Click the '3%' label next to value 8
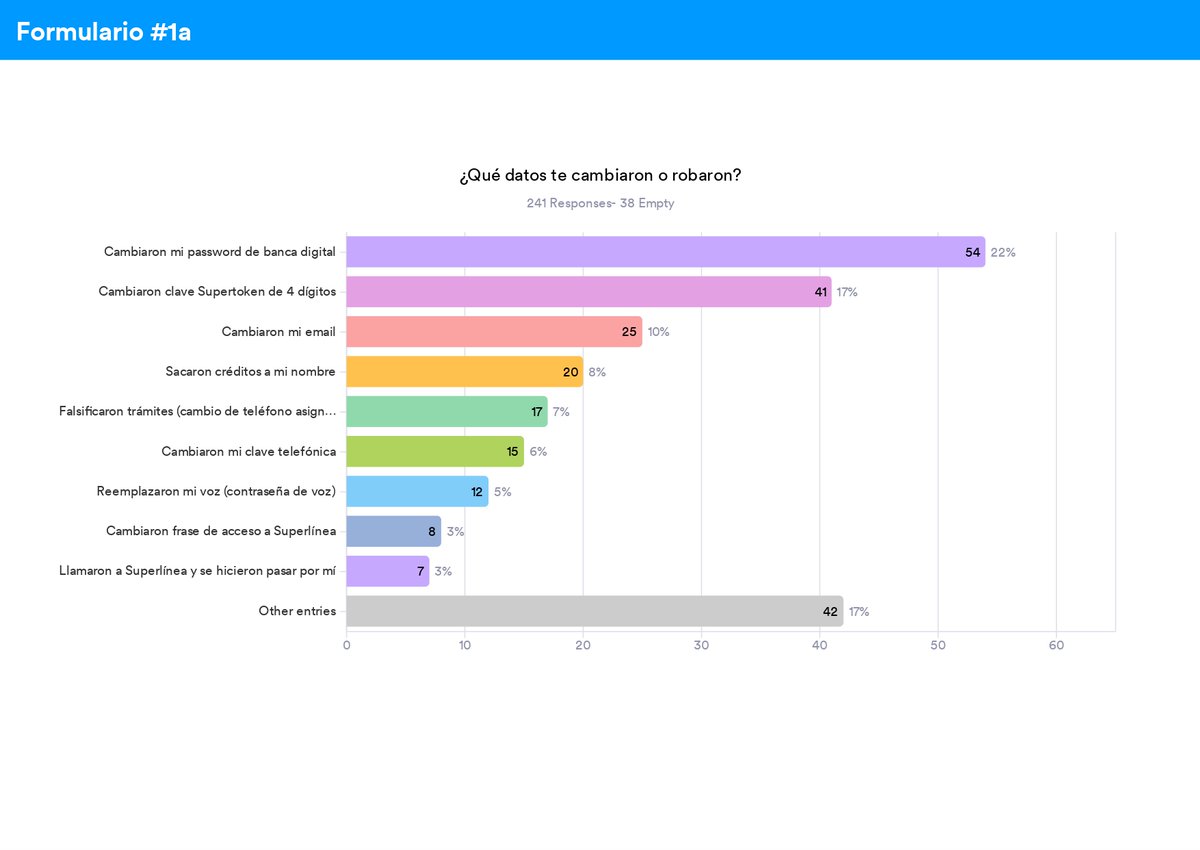 pyautogui.click(x=455, y=532)
